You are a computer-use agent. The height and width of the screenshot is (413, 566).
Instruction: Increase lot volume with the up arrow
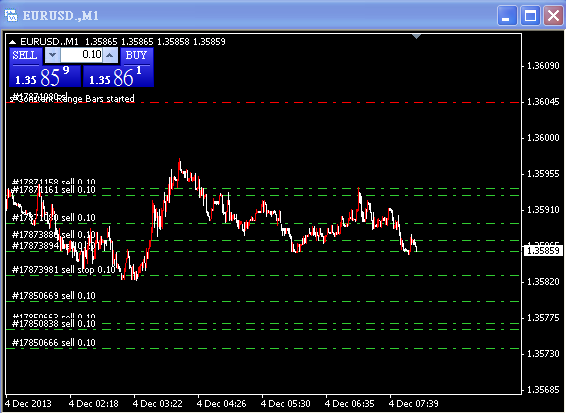pos(110,55)
